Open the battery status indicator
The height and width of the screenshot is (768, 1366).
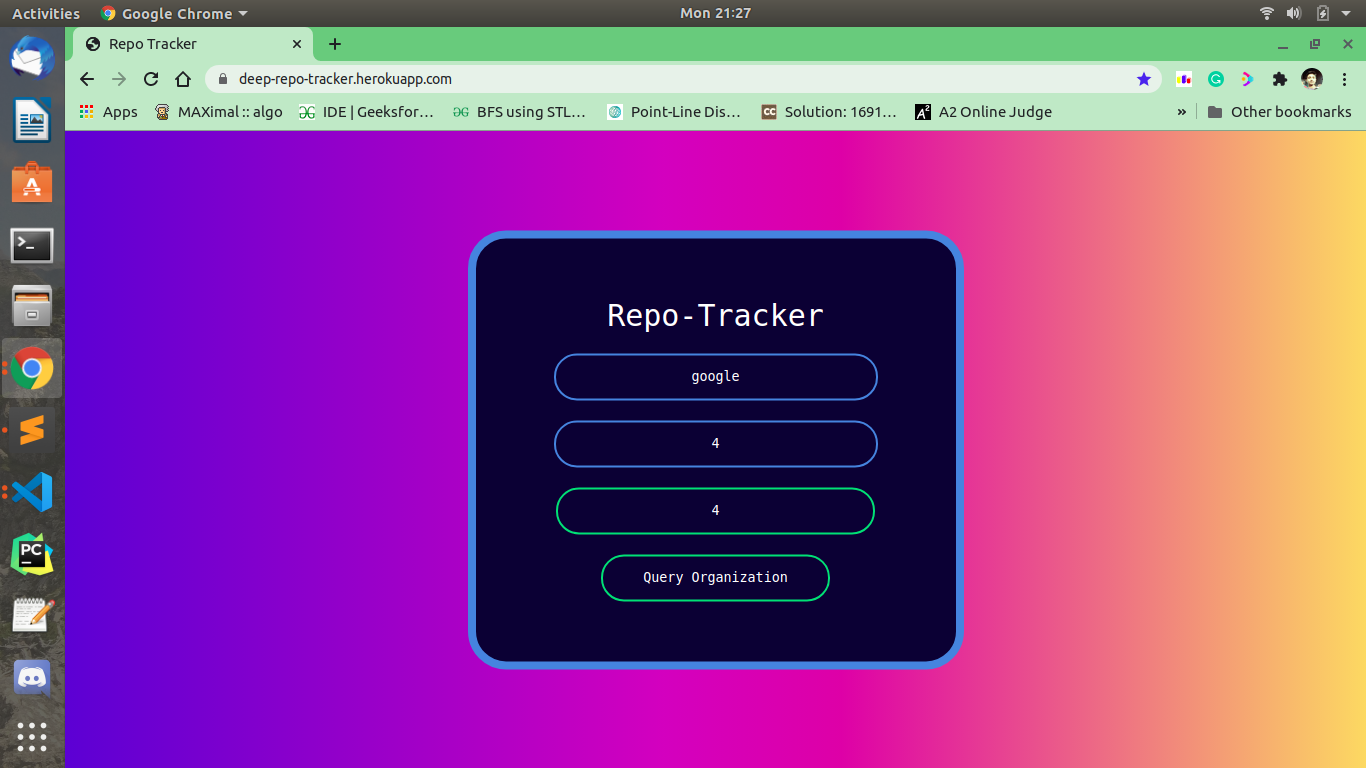(1323, 13)
